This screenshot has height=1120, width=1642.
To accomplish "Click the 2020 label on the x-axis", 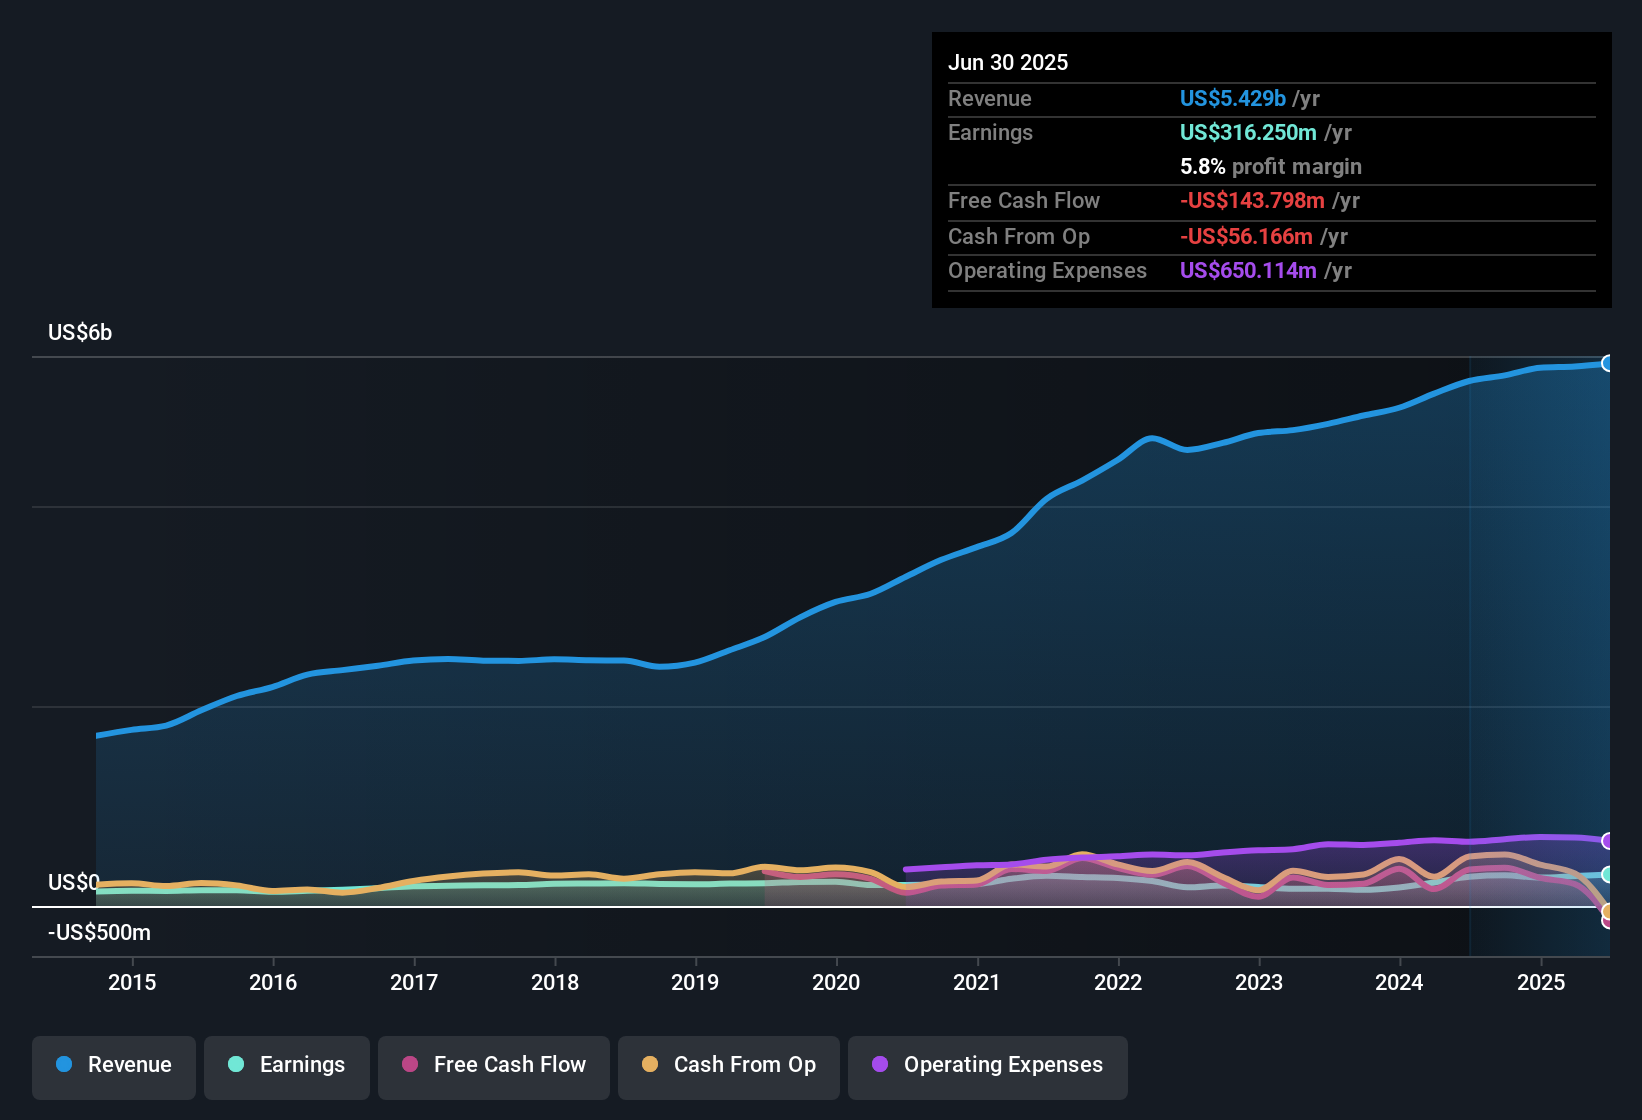I will 837,982.
